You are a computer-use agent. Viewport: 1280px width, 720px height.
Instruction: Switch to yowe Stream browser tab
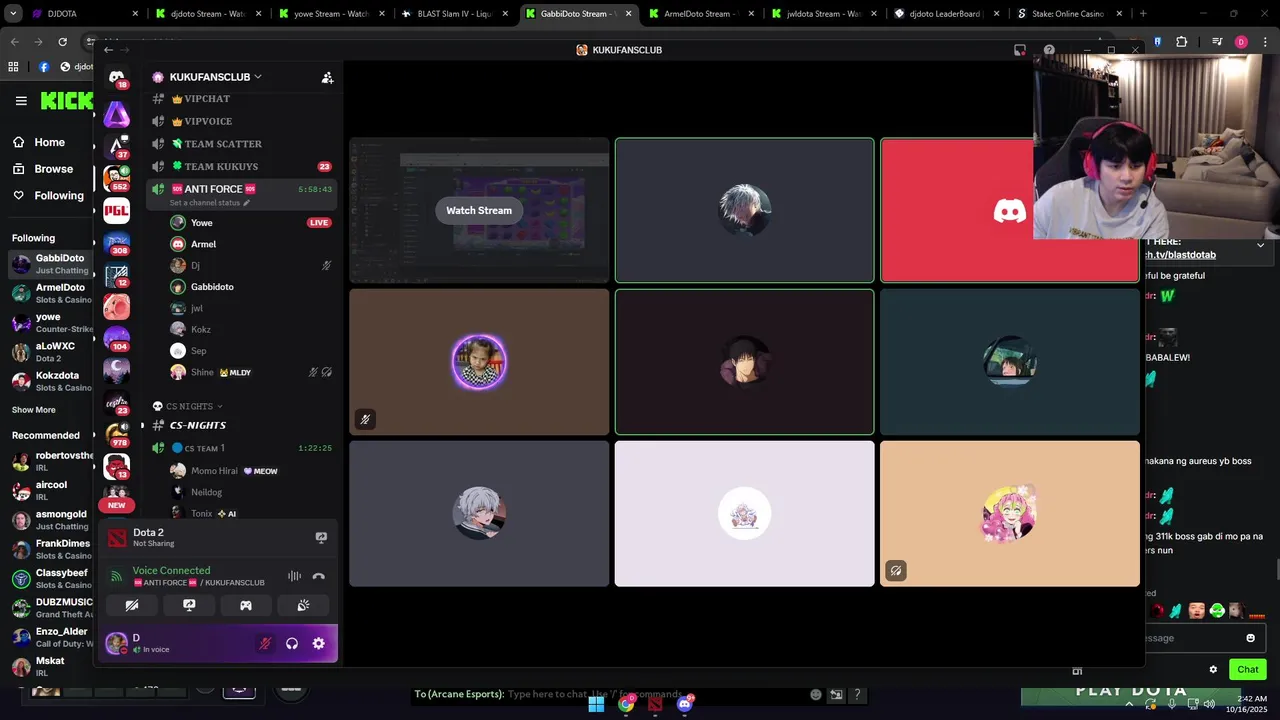(332, 14)
